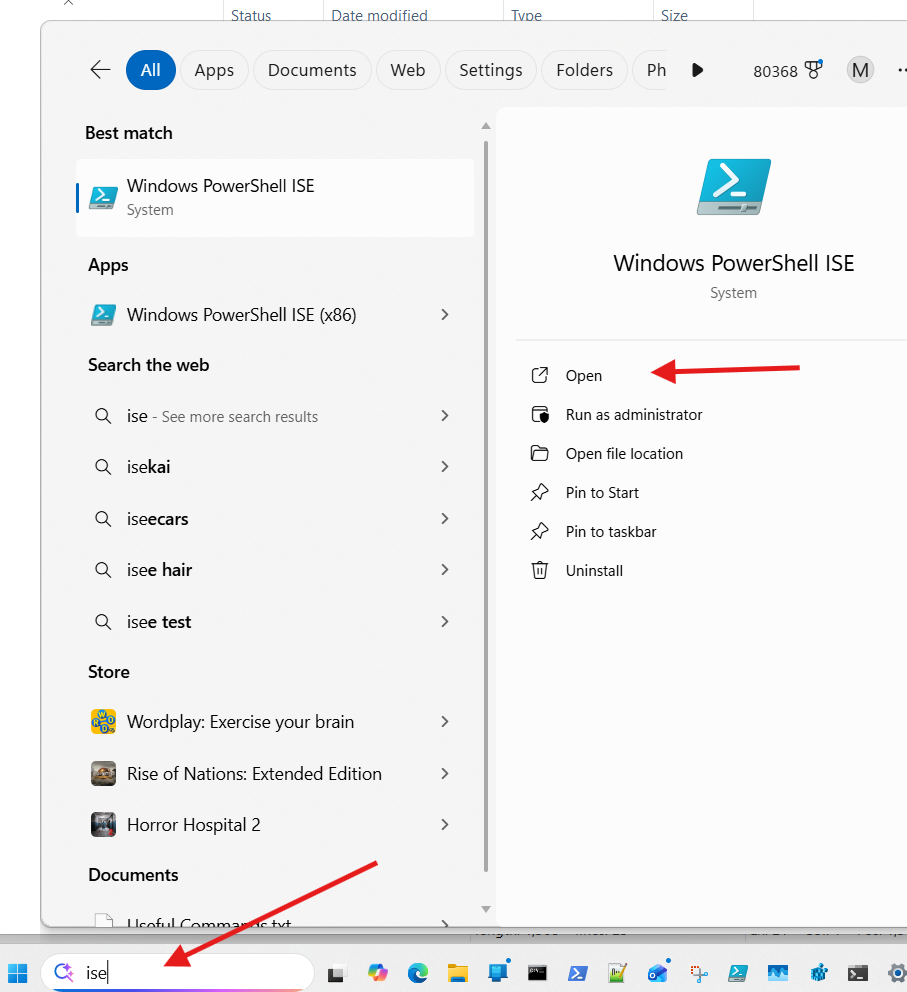The height and width of the screenshot is (992, 907).
Task: Select the 'isekai' web suggestion
Action: (x=148, y=467)
